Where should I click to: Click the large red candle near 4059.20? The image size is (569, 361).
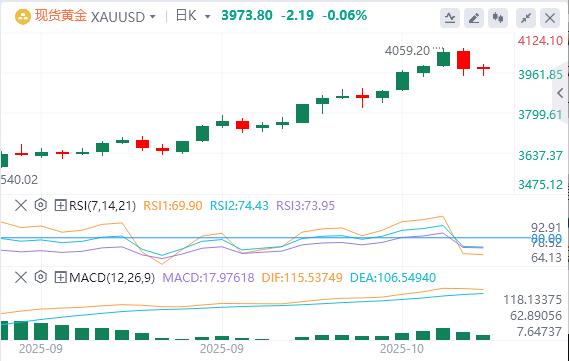pos(463,60)
